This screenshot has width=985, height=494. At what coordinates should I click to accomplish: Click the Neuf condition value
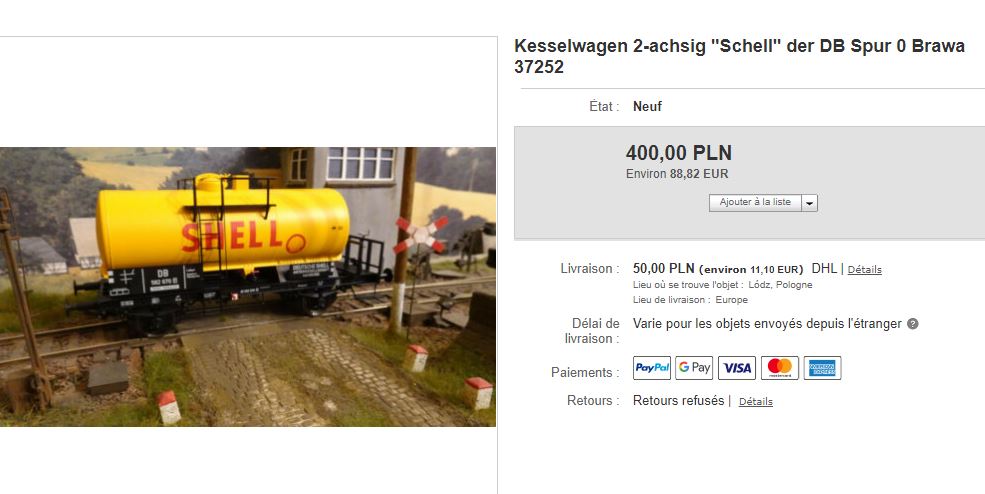pyautogui.click(x=648, y=106)
